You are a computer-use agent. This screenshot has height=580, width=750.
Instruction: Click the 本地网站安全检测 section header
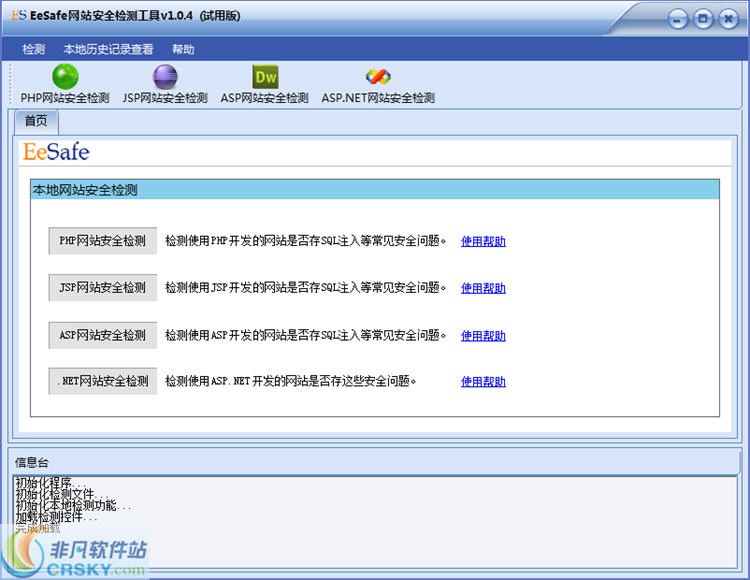coord(375,190)
